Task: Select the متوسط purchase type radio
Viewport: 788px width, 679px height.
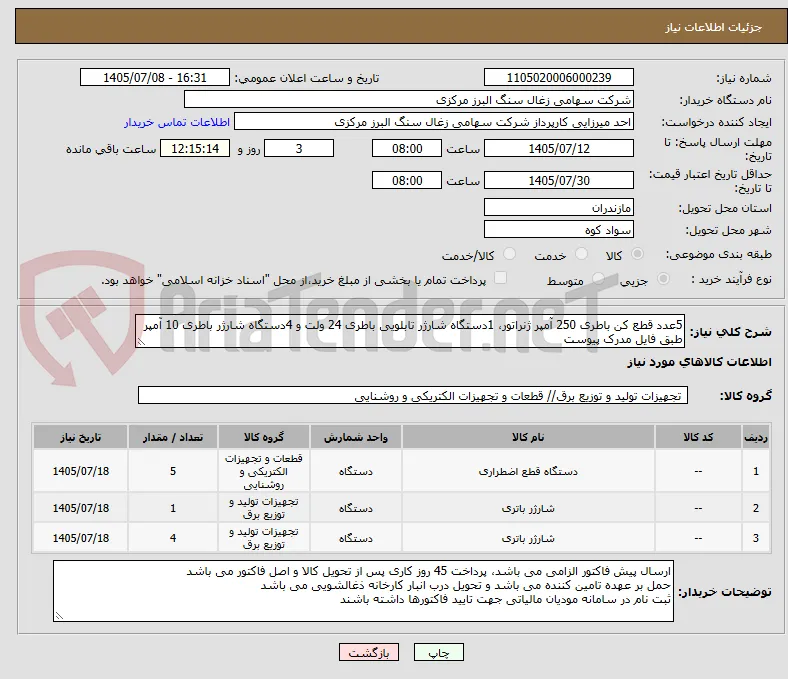Action: pyautogui.click(x=598, y=279)
